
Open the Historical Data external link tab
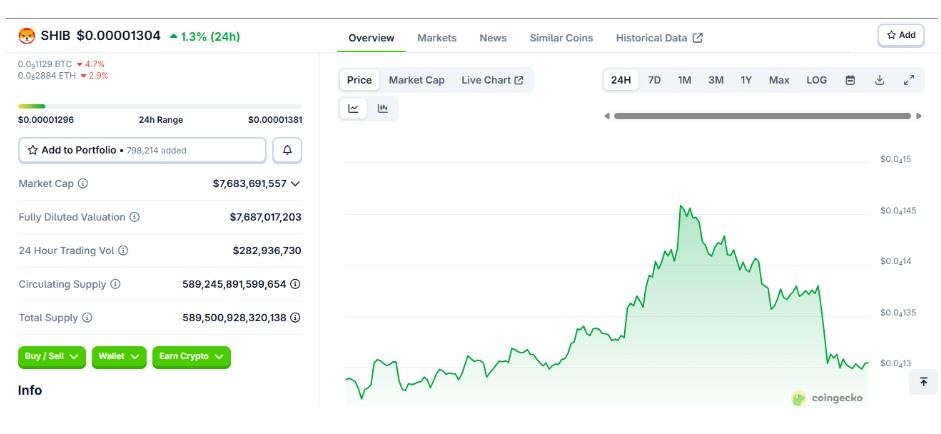659,38
